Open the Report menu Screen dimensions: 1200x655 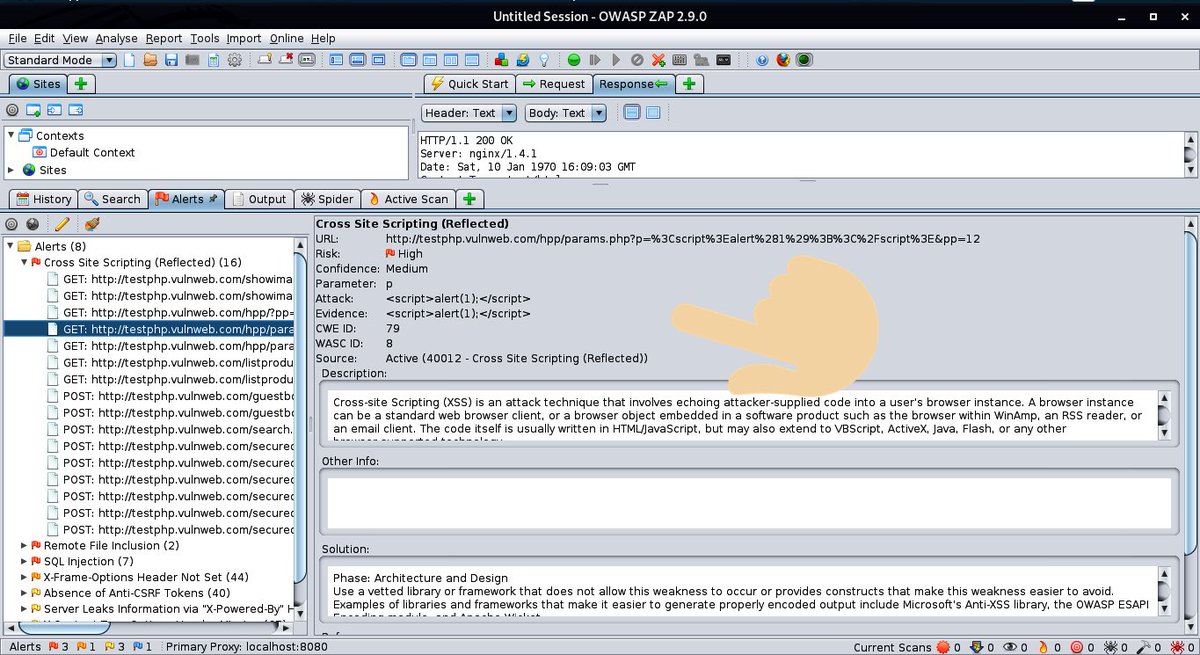pos(164,38)
